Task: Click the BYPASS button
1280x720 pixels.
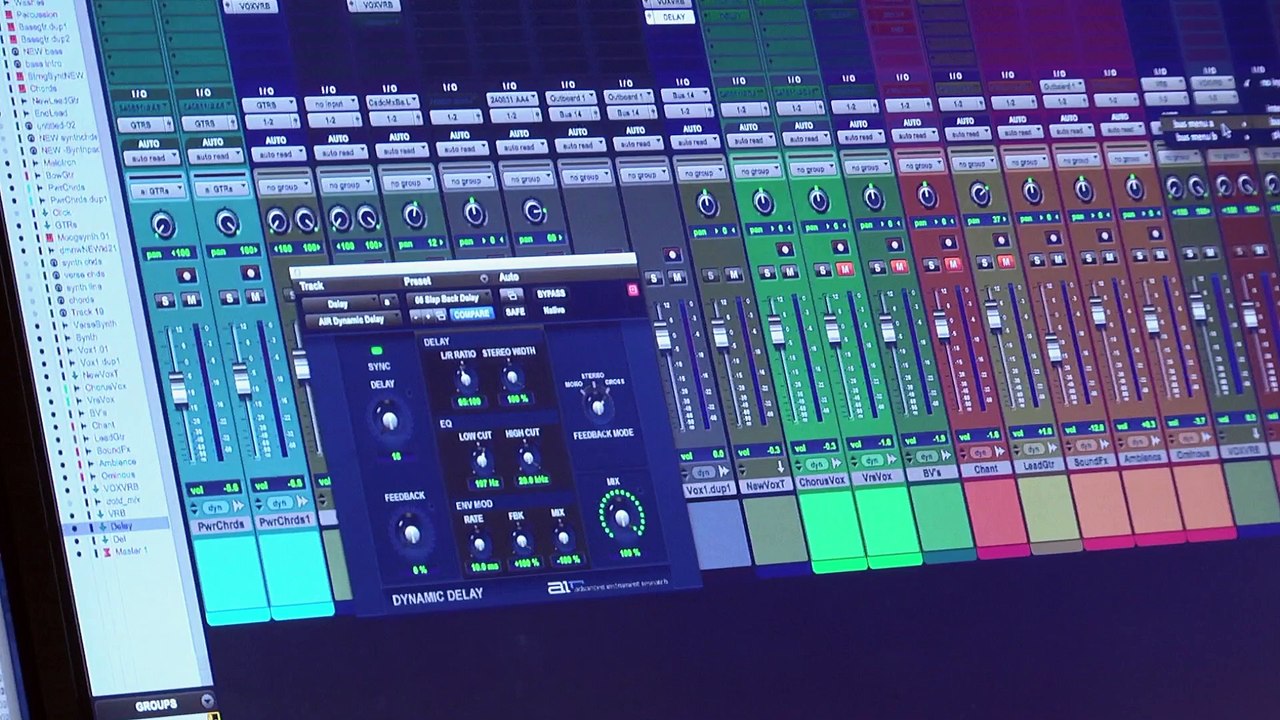Action: pos(551,294)
